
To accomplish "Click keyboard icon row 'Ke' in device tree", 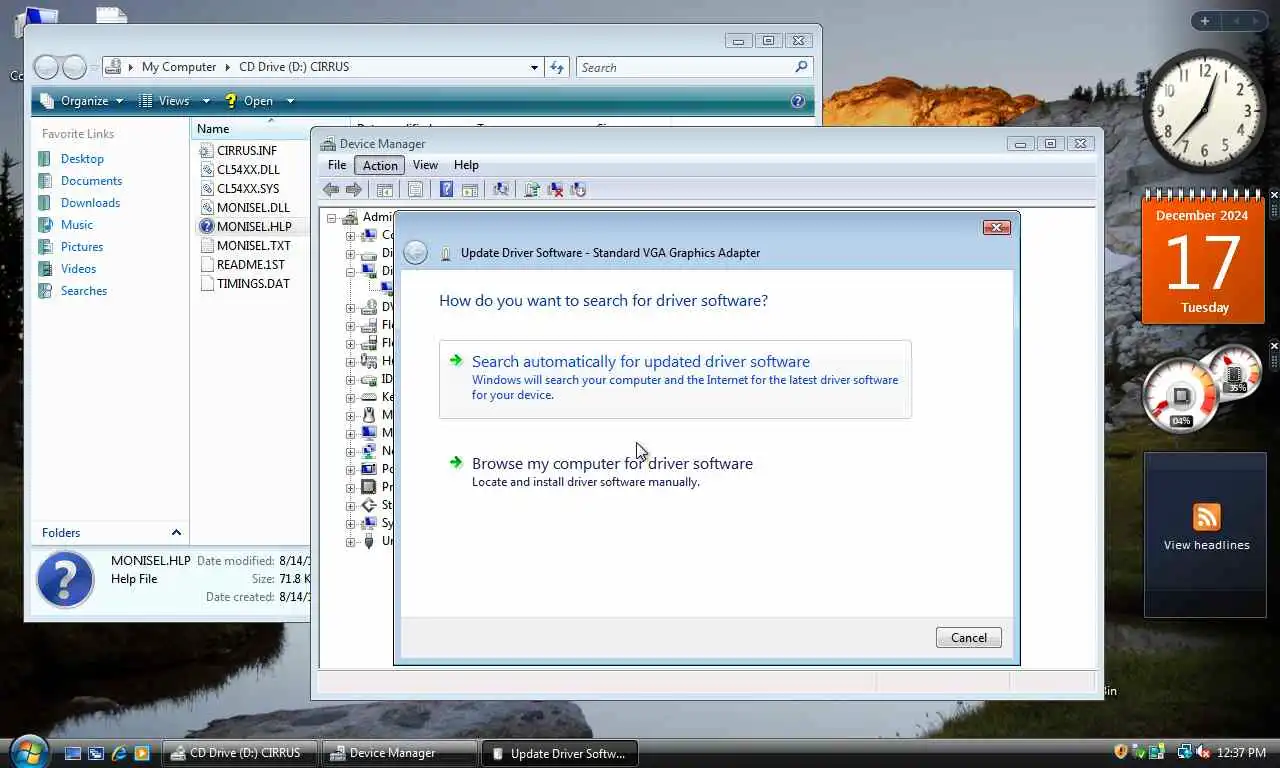I will point(378,397).
